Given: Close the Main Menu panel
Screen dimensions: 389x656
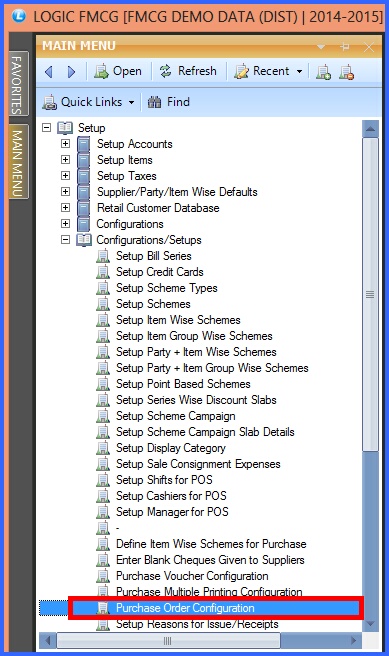Looking at the screenshot, I should [x=369, y=47].
